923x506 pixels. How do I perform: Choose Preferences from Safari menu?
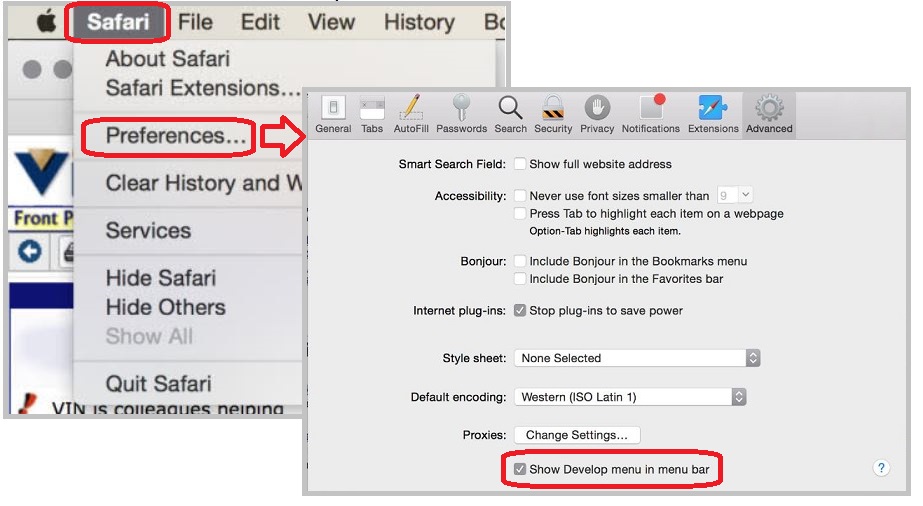click(175, 136)
